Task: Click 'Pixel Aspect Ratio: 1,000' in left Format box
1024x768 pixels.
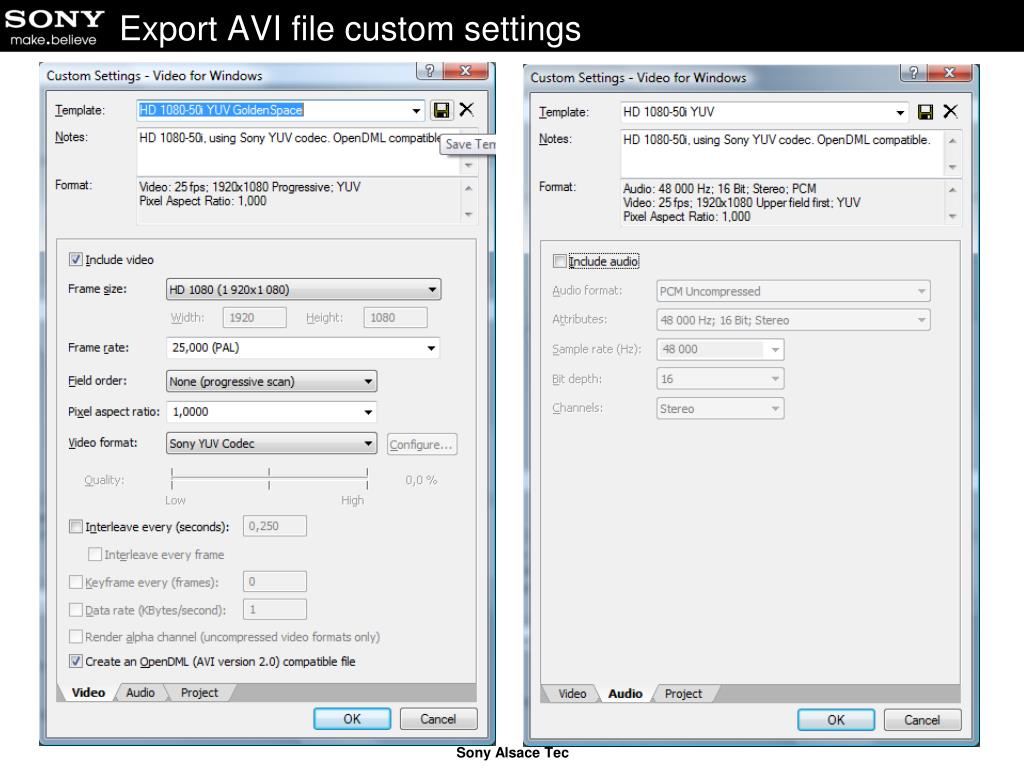Action: pyautogui.click(x=202, y=201)
